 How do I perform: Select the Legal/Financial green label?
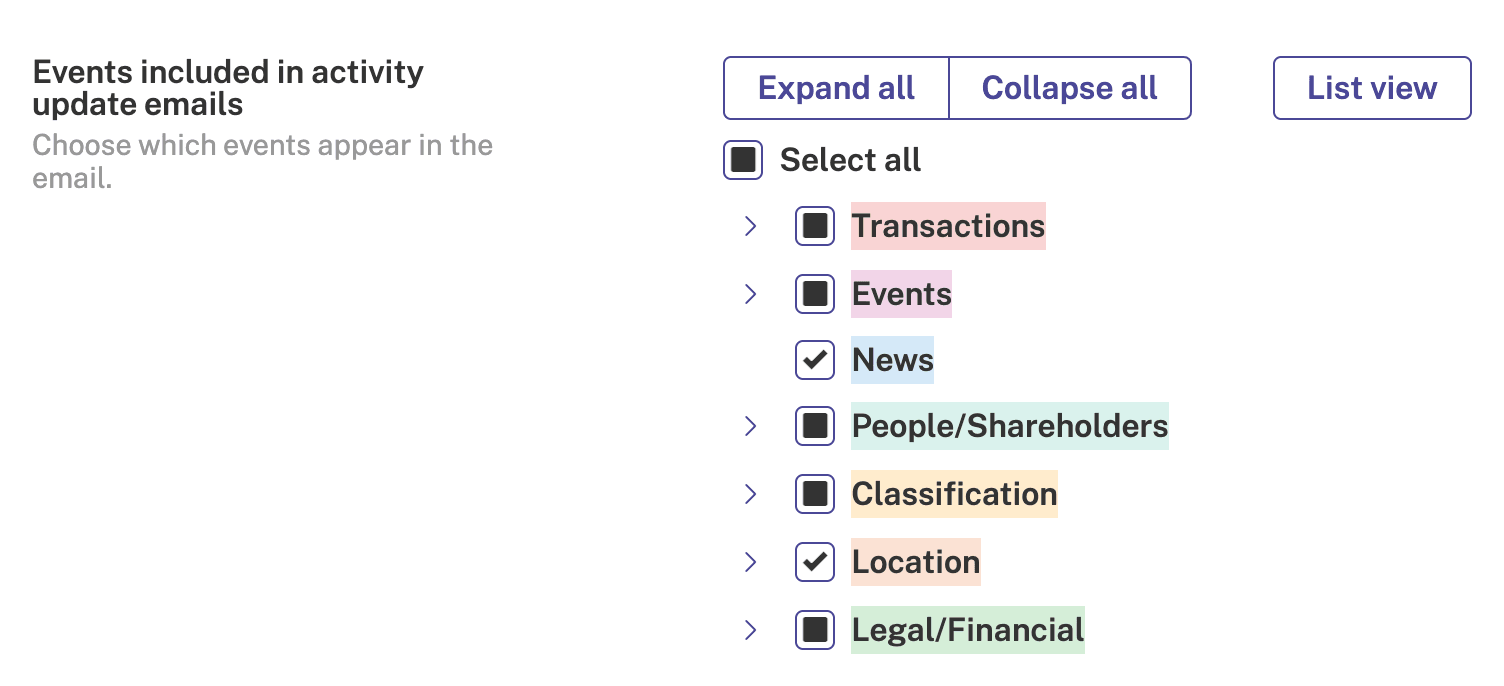[x=968, y=630]
